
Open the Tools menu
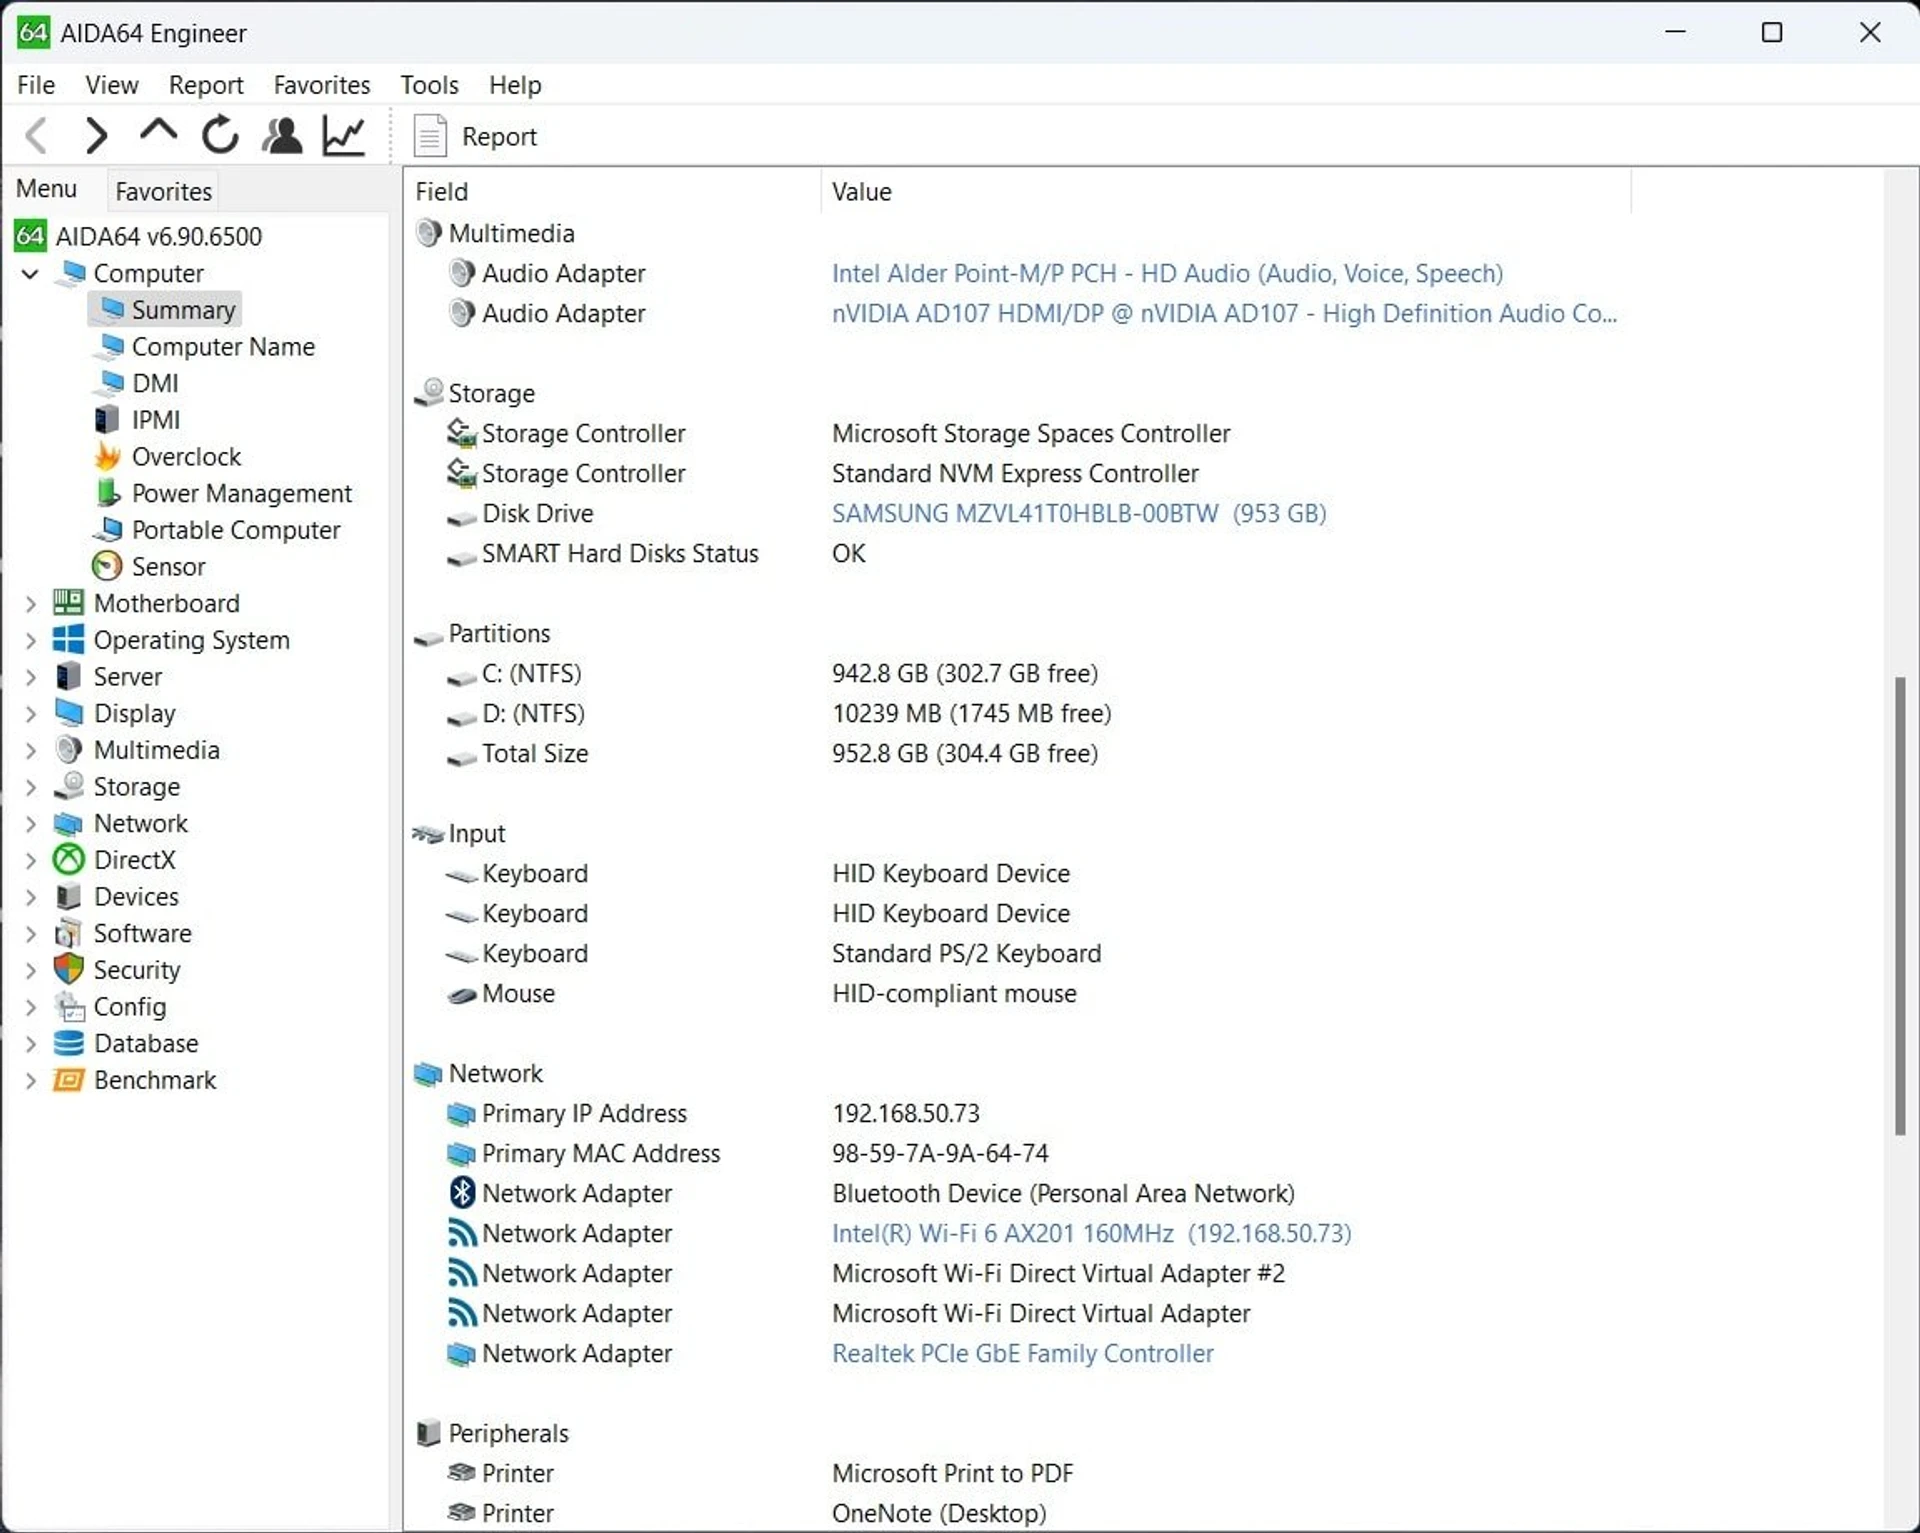point(429,85)
